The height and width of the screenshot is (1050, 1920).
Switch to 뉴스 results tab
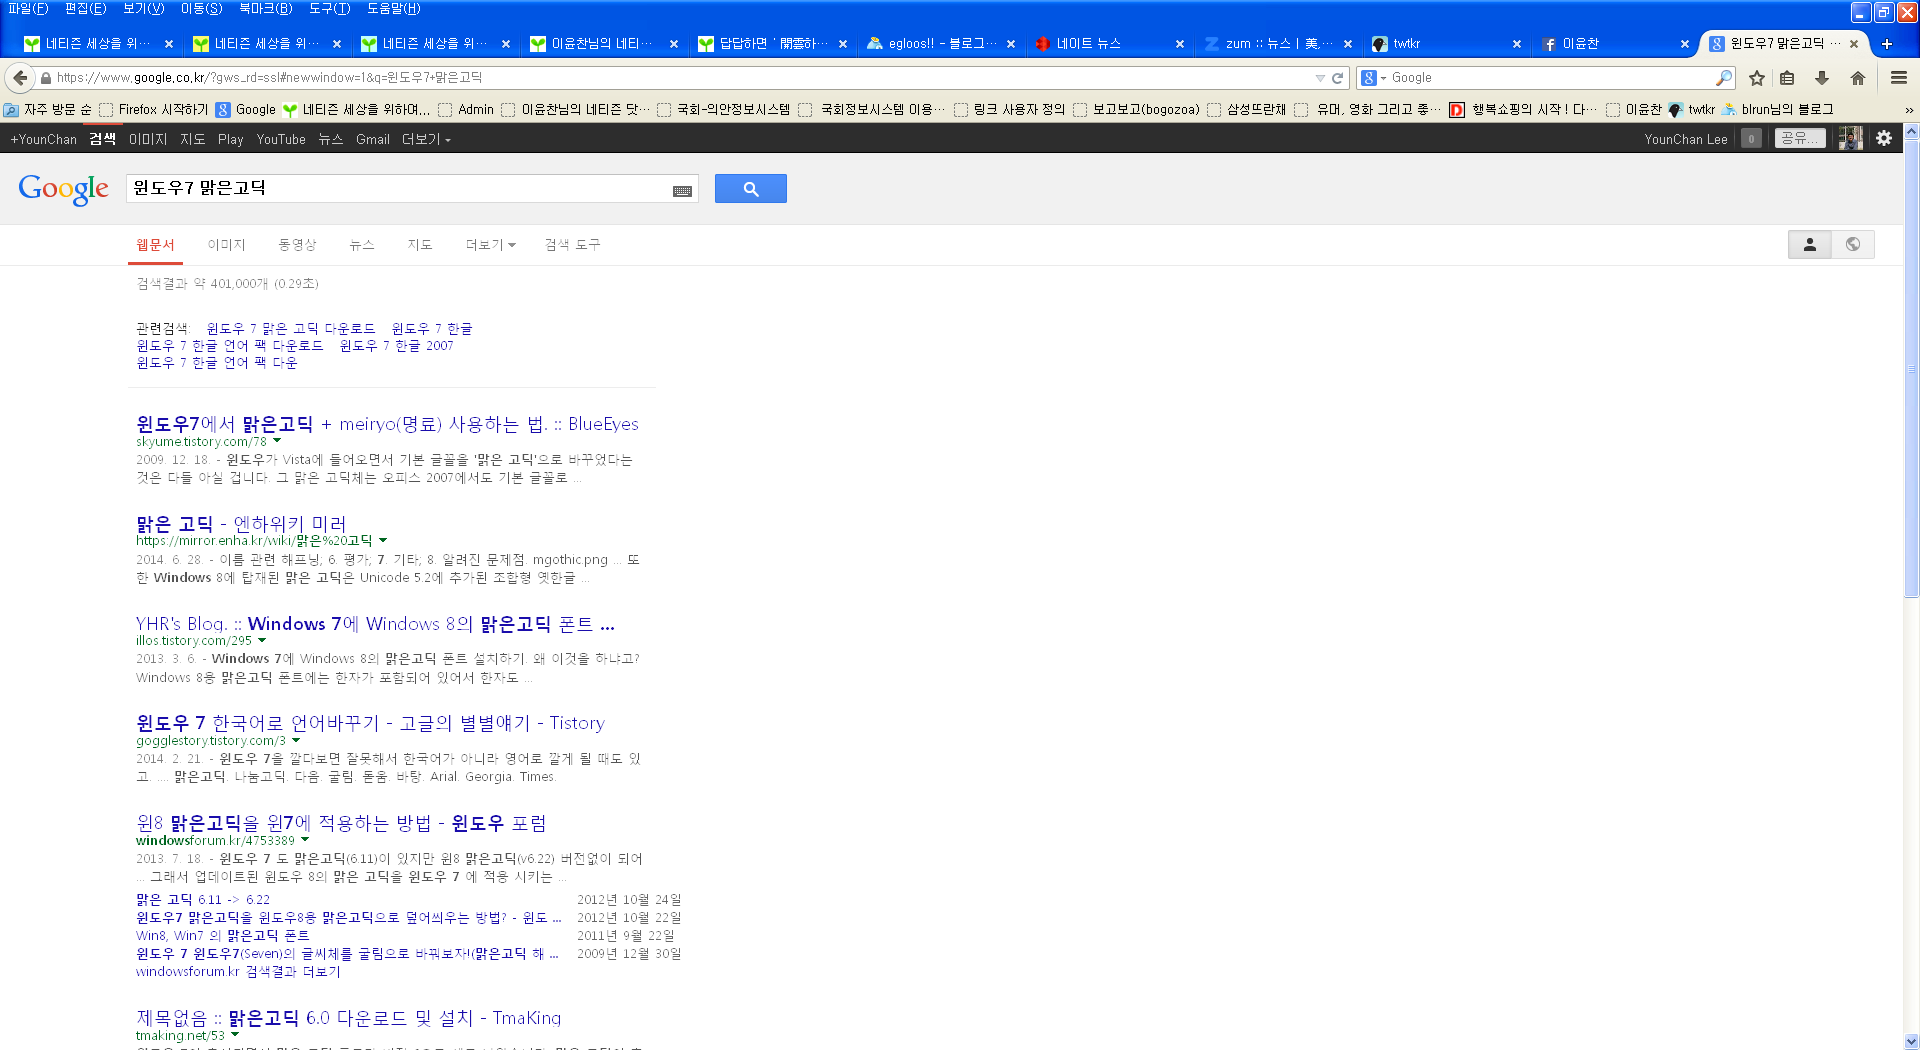pyautogui.click(x=361, y=245)
